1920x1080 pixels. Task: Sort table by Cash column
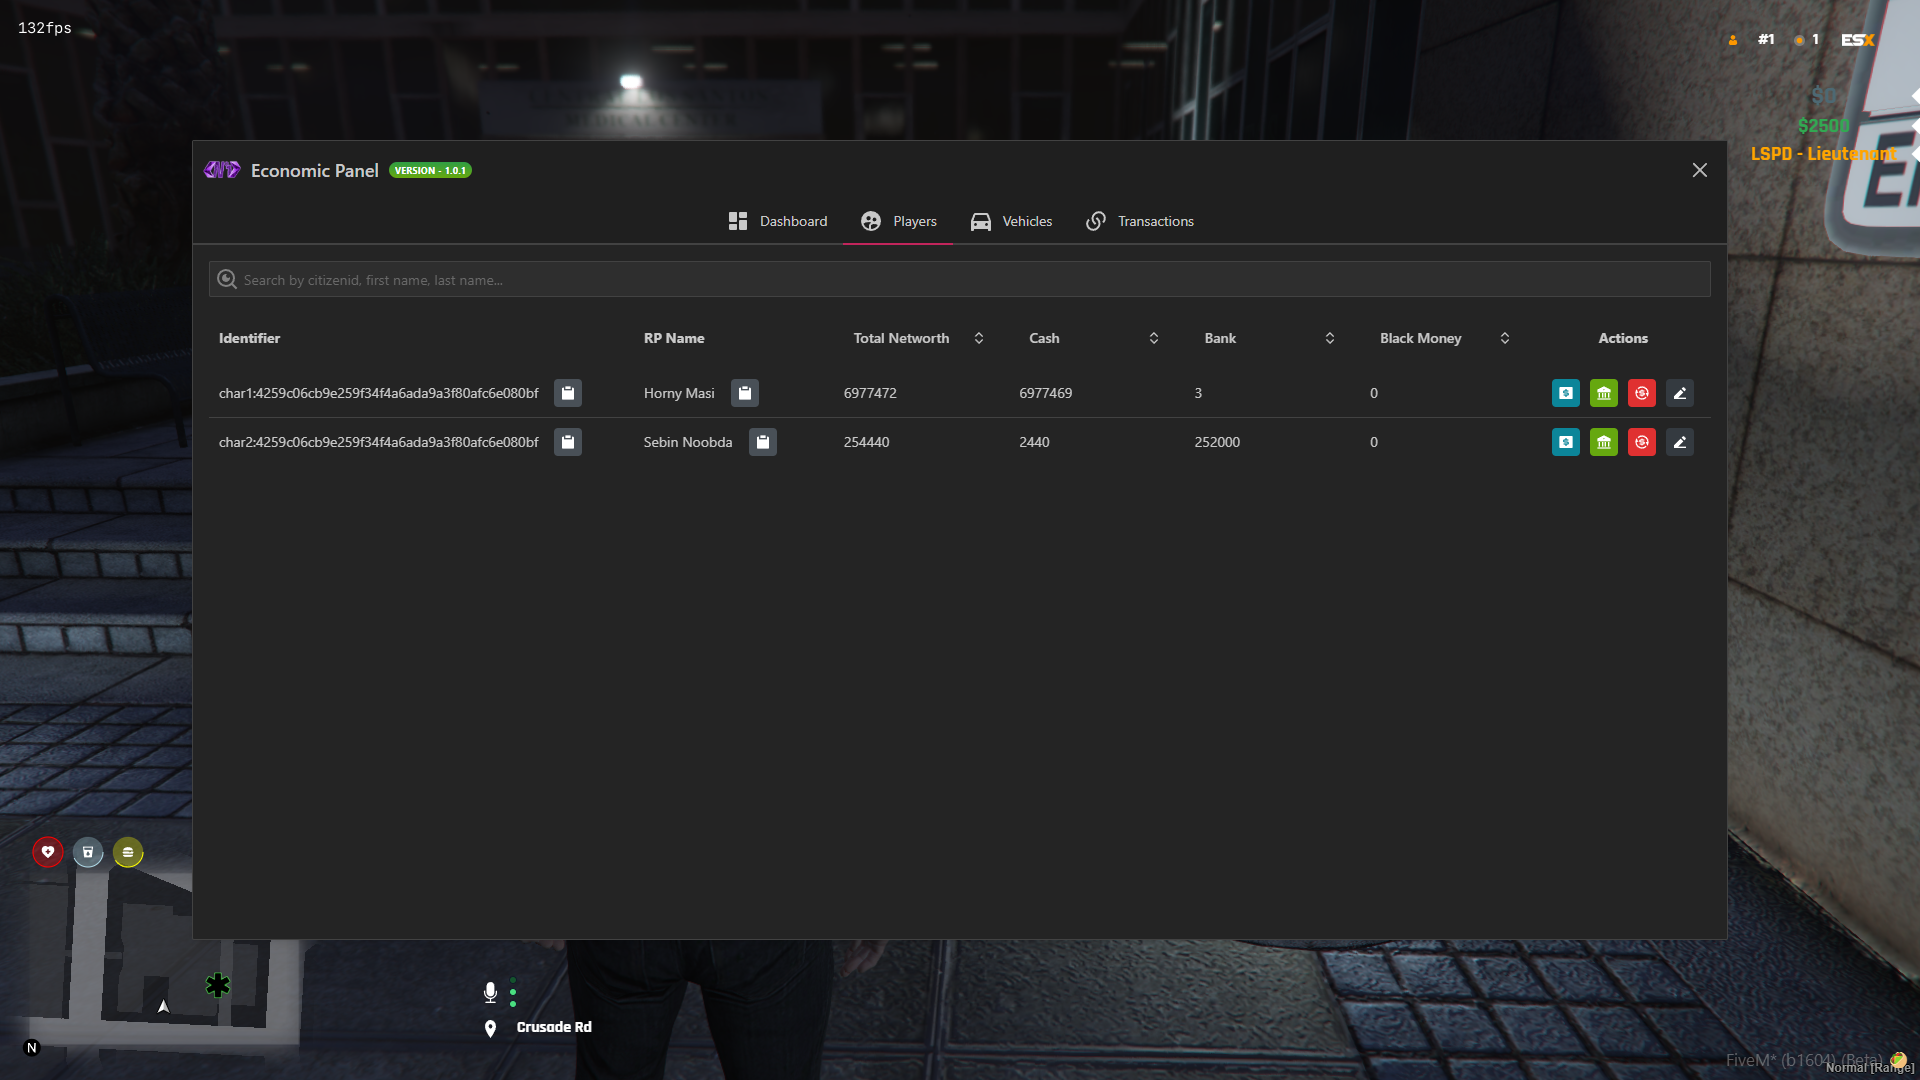pos(1154,338)
